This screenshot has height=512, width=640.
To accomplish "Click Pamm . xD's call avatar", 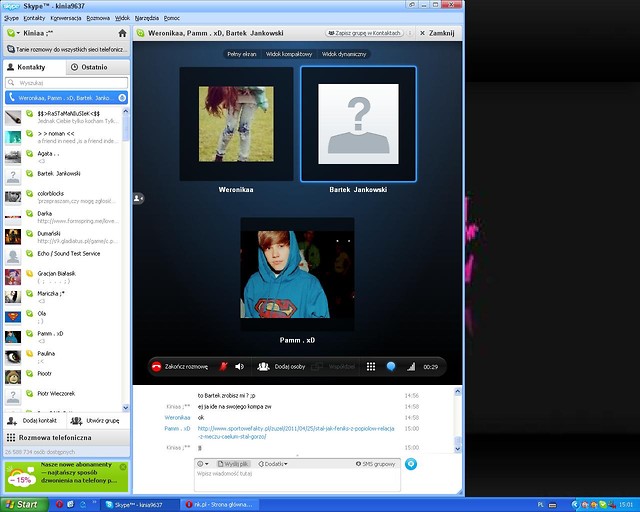I will click(297, 274).
